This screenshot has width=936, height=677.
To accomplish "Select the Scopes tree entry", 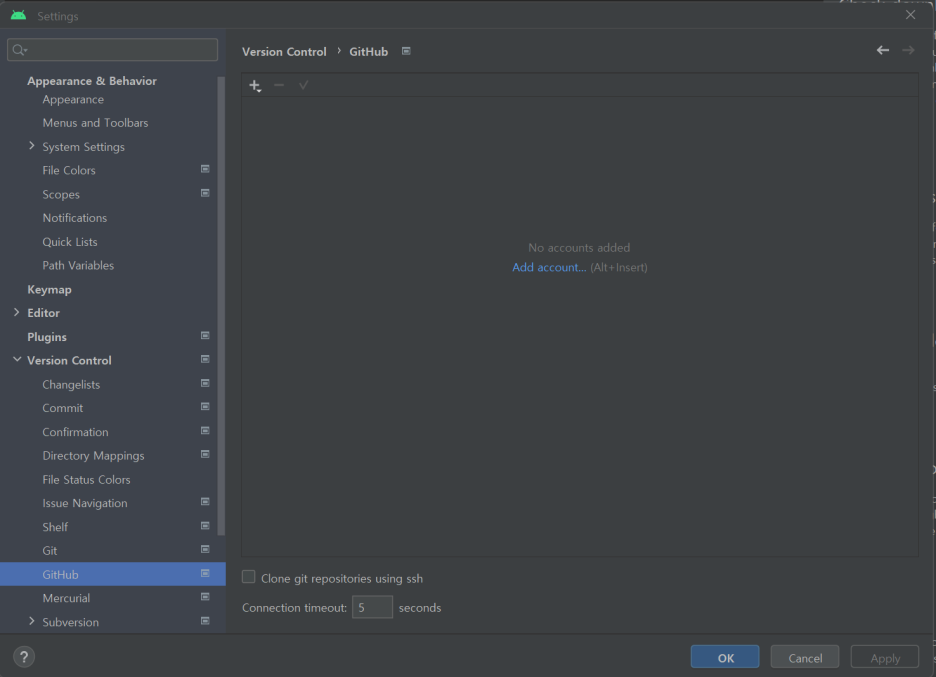I will [x=61, y=195].
